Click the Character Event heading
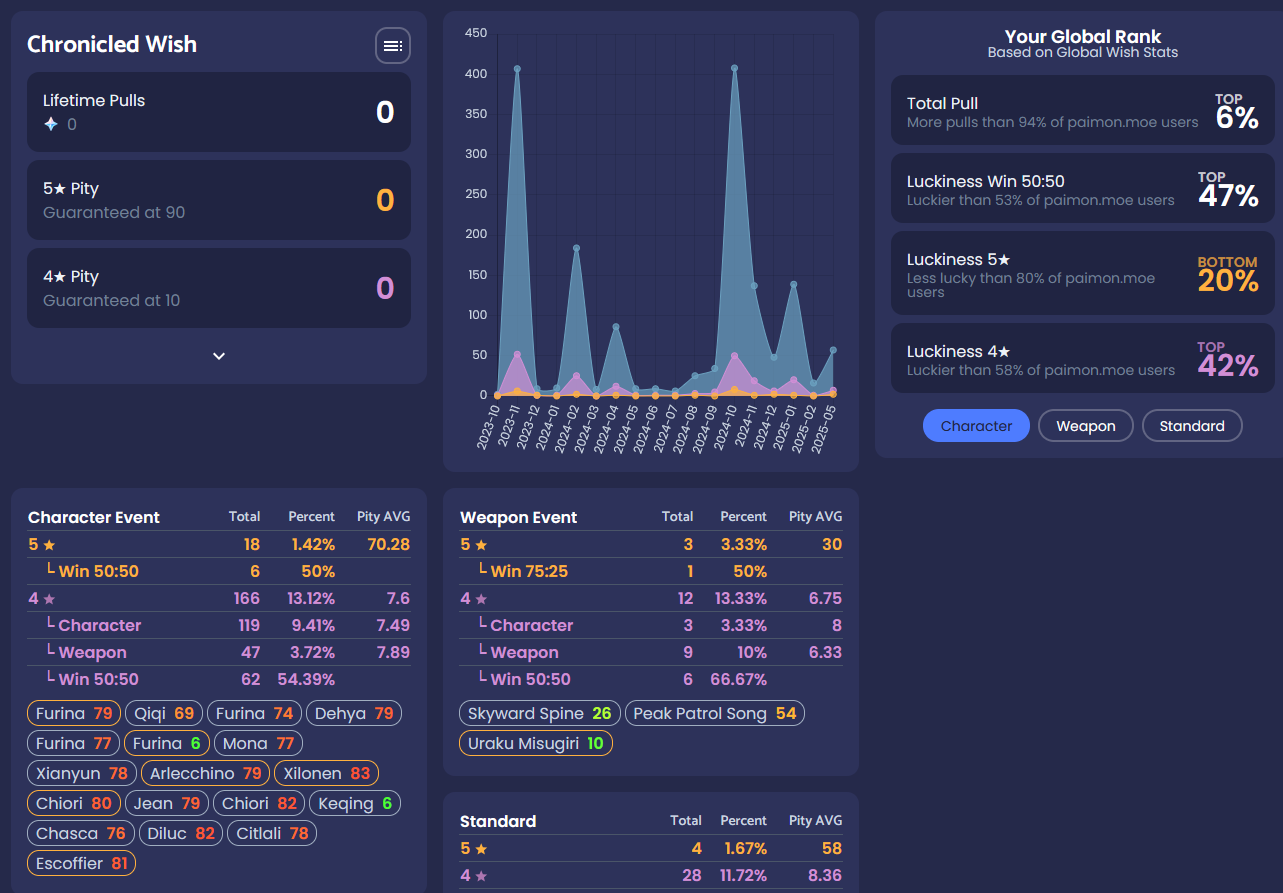 (x=94, y=517)
